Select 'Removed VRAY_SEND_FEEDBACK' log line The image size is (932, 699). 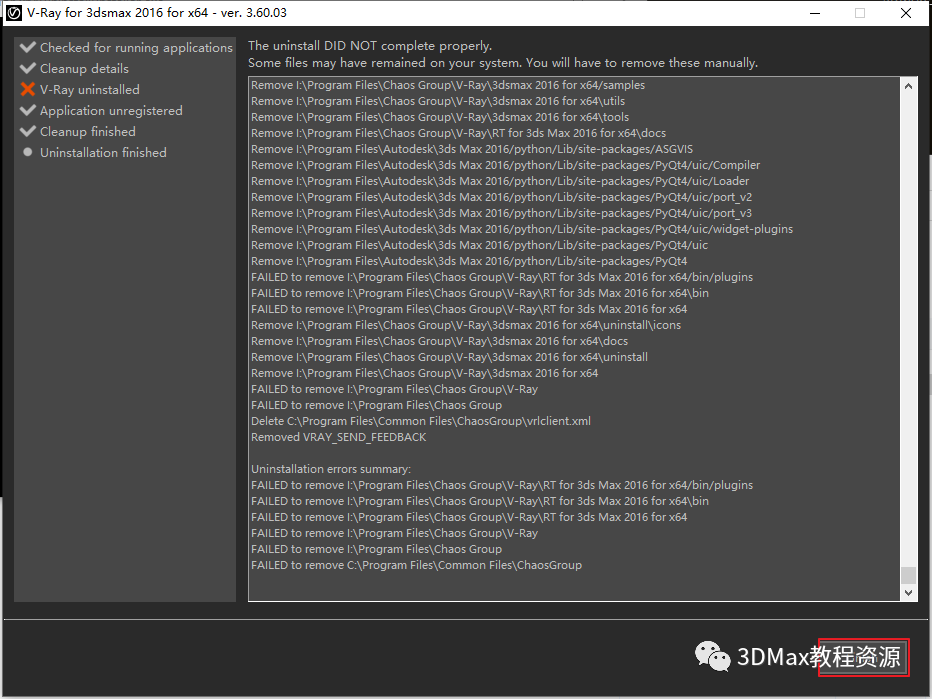tap(339, 437)
